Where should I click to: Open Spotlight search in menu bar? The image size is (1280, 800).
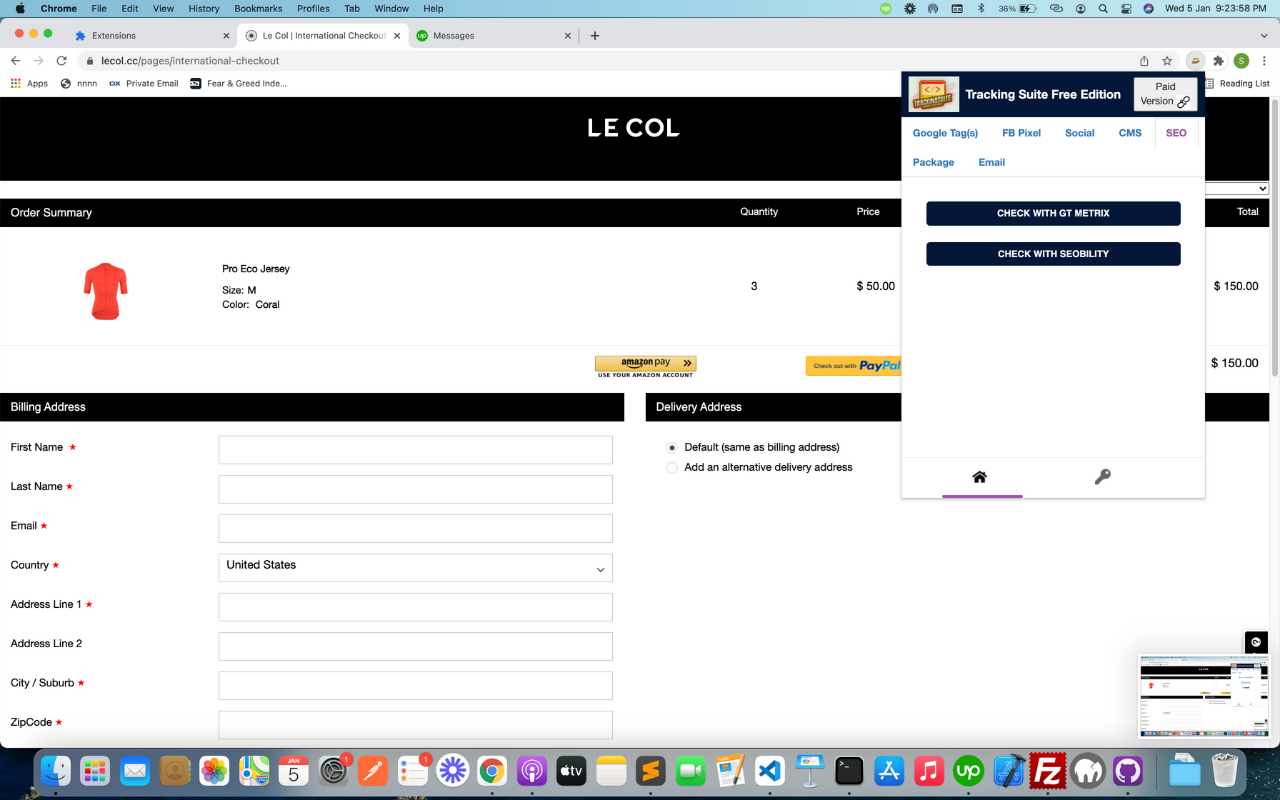click(1103, 8)
